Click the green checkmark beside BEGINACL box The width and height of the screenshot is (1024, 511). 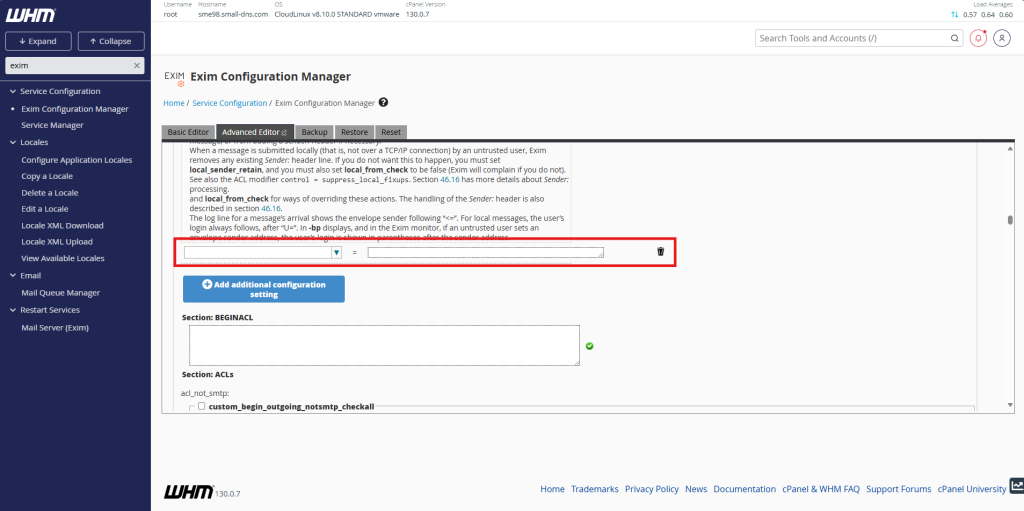coord(590,346)
